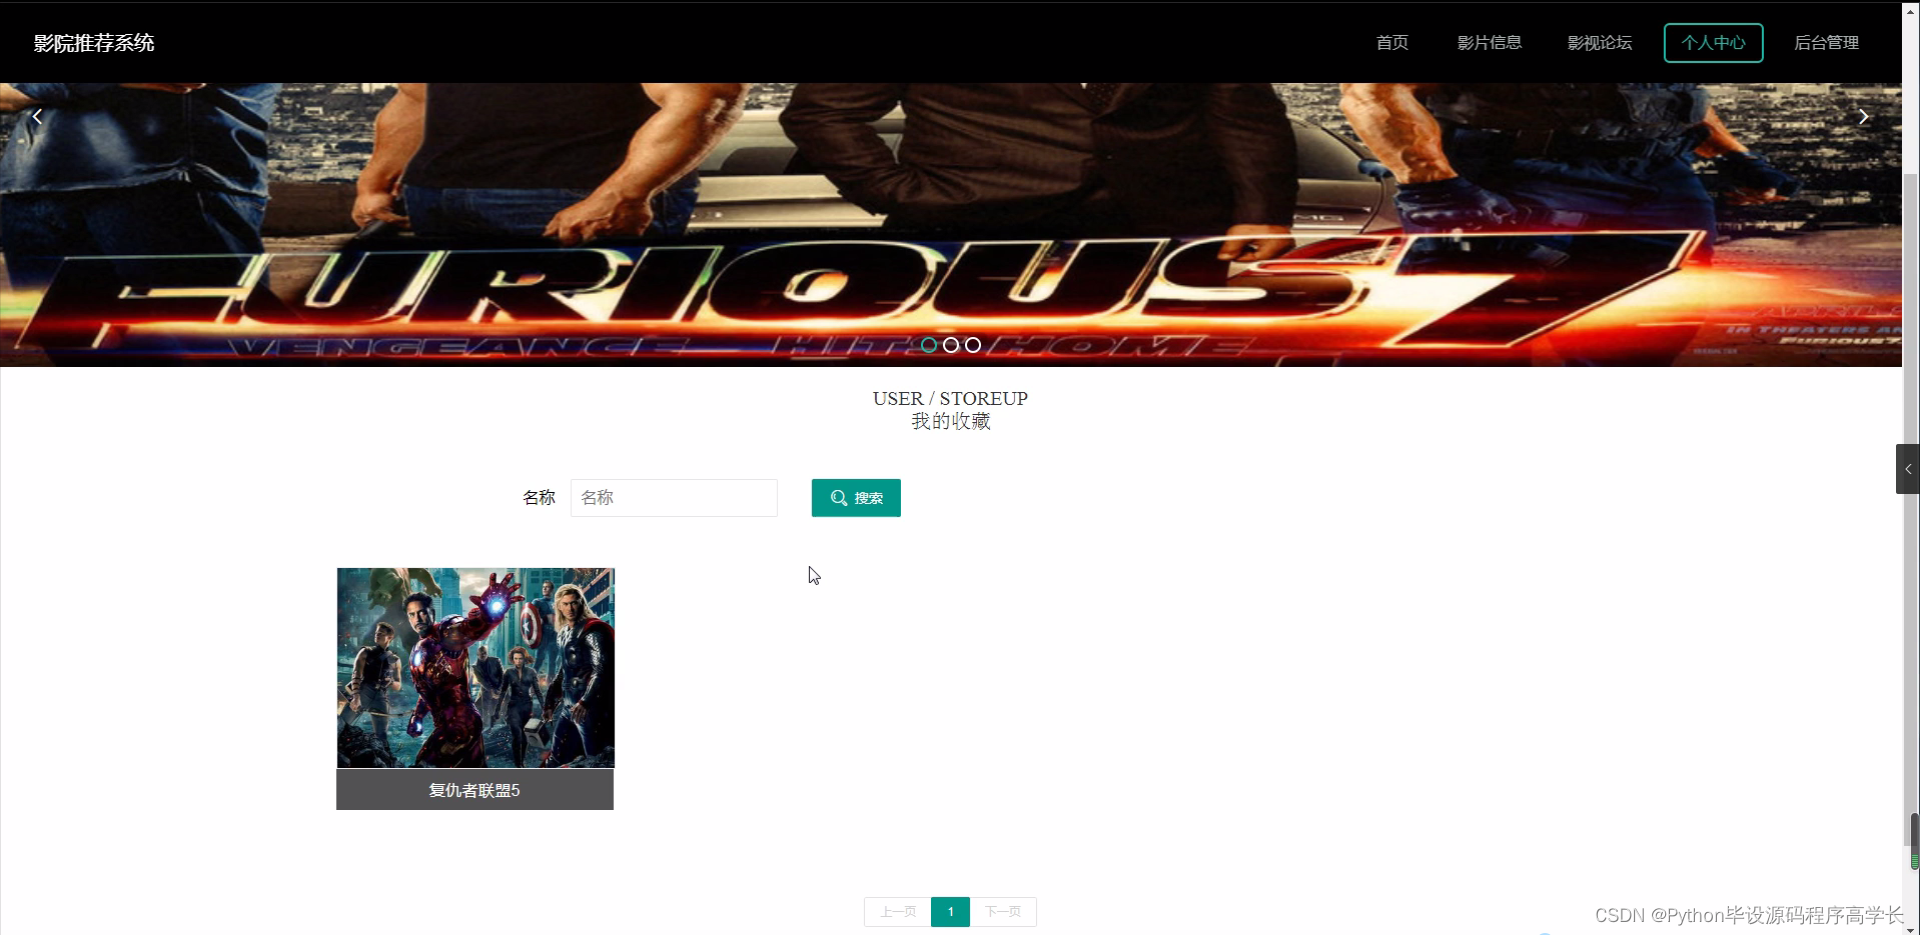Select the third carousel indicator dot
The width and height of the screenshot is (1920, 935).
973,344
